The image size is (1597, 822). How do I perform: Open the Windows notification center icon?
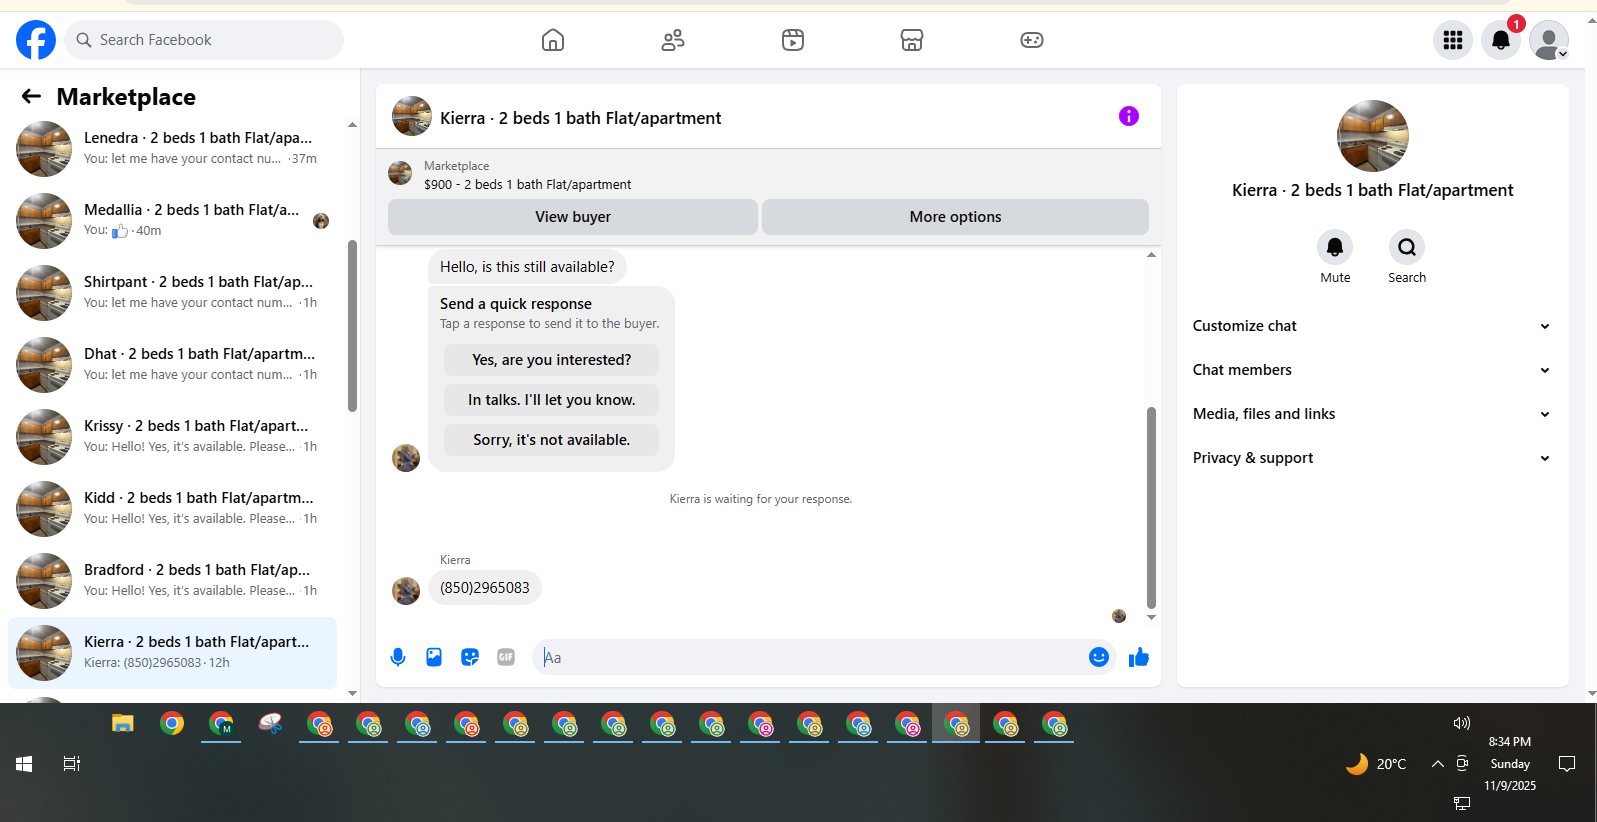[x=1567, y=764]
